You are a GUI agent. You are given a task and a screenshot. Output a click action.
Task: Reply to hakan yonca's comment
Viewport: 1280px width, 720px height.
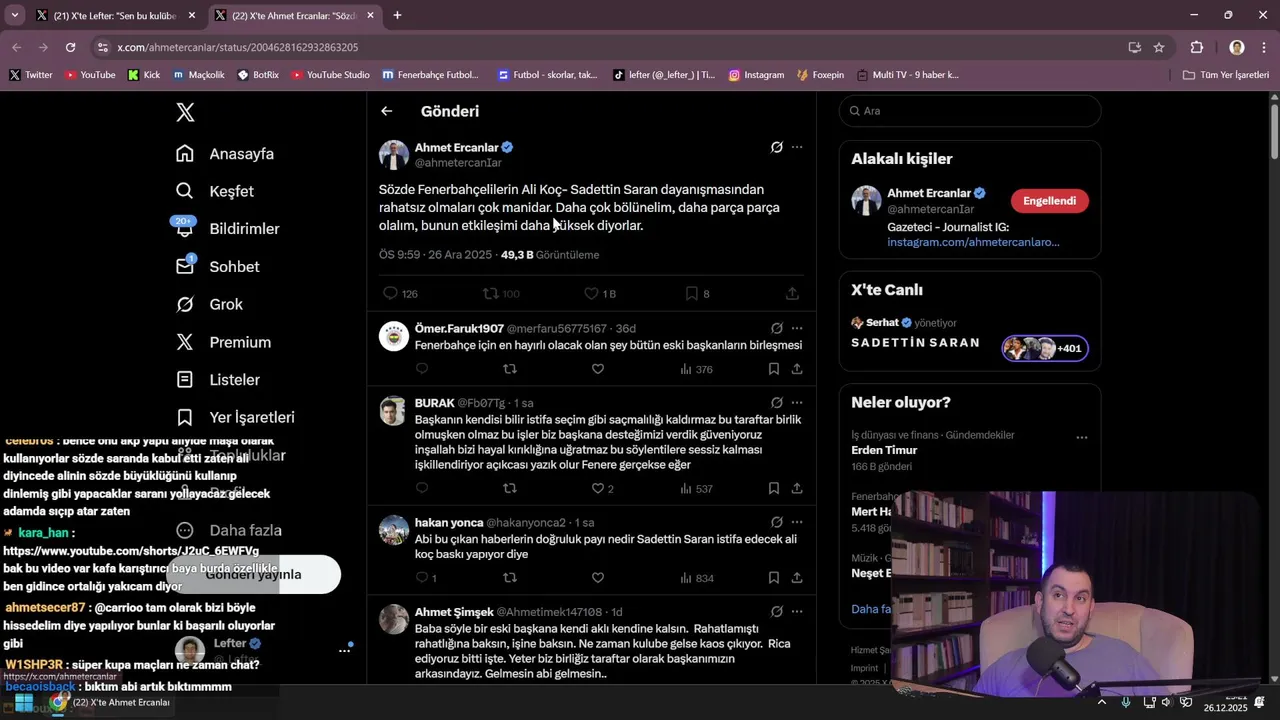422,577
